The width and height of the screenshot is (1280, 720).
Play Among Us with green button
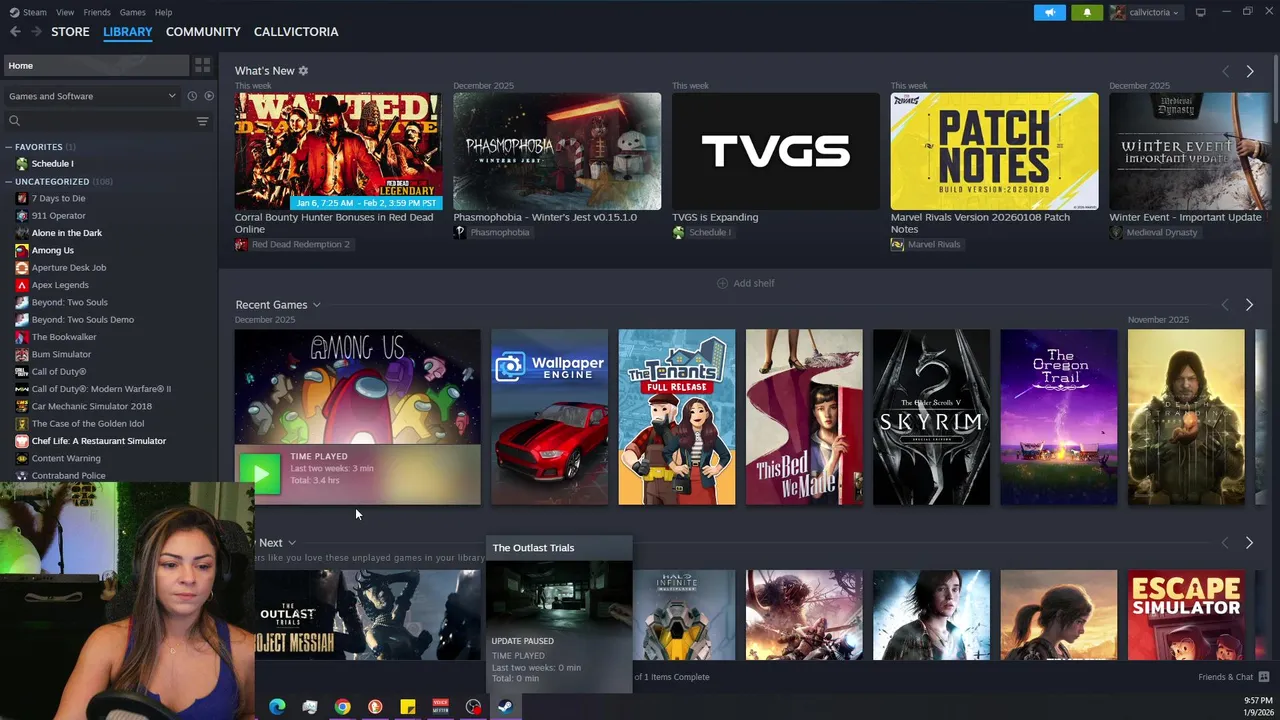pos(261,475)
